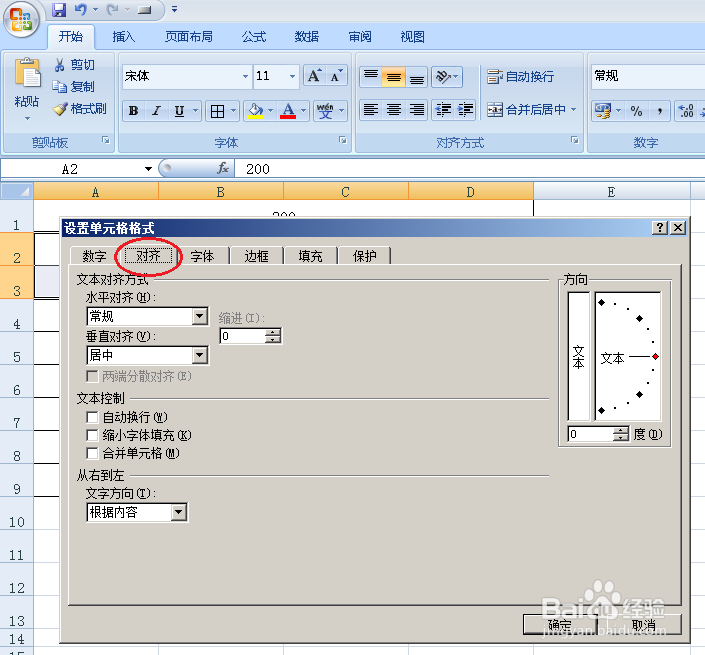Open alignment group dialog launcher
The height and width of the screenshot is (655, 705).
point(575,140)
